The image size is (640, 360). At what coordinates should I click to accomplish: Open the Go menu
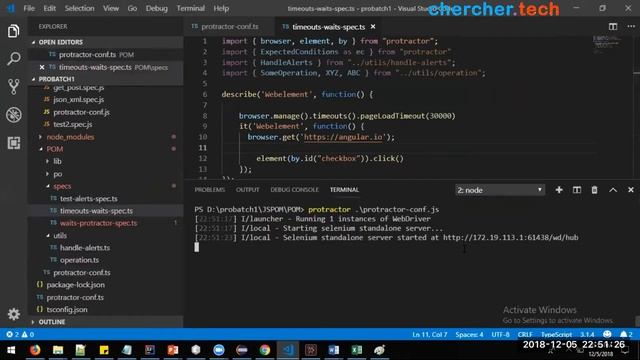(x=132, y=8)
